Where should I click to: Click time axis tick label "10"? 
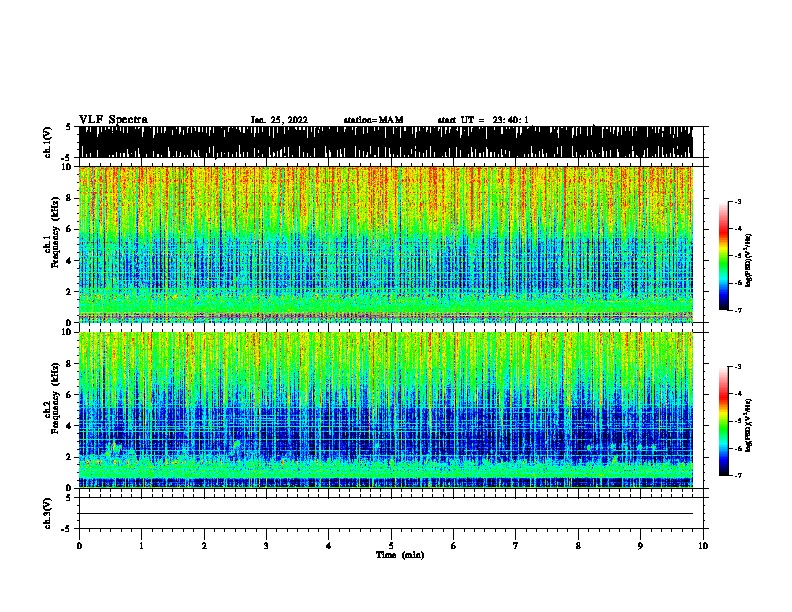point(703,546)
